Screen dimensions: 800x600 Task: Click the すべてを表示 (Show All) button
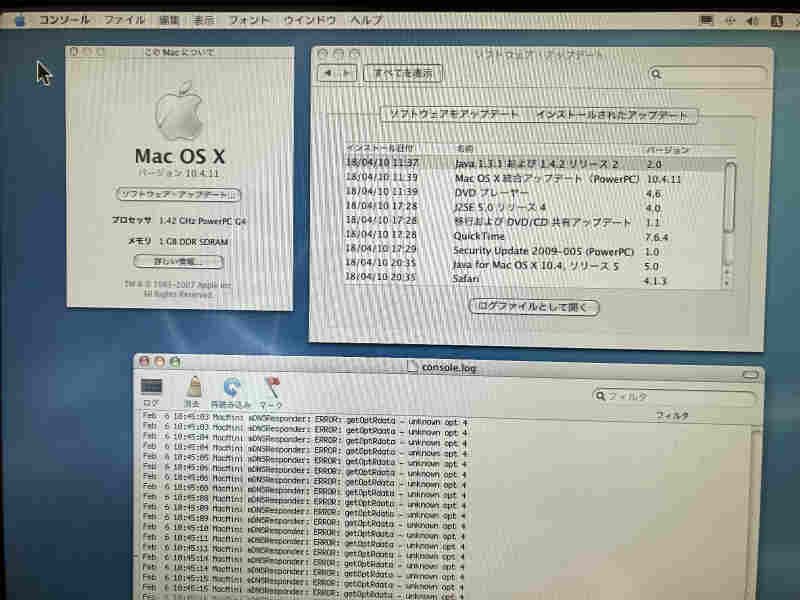[x=404, y=73]
